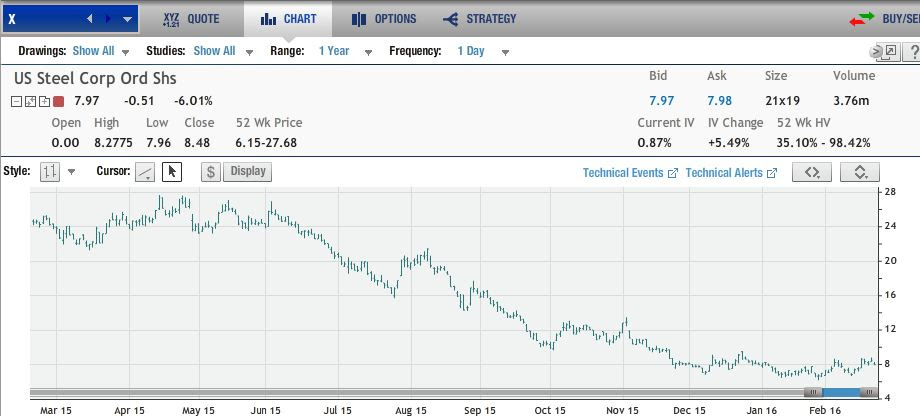Open the Range 1 Year dropdown
Viewport: 920px width, 416px height.
click(345, 51)
